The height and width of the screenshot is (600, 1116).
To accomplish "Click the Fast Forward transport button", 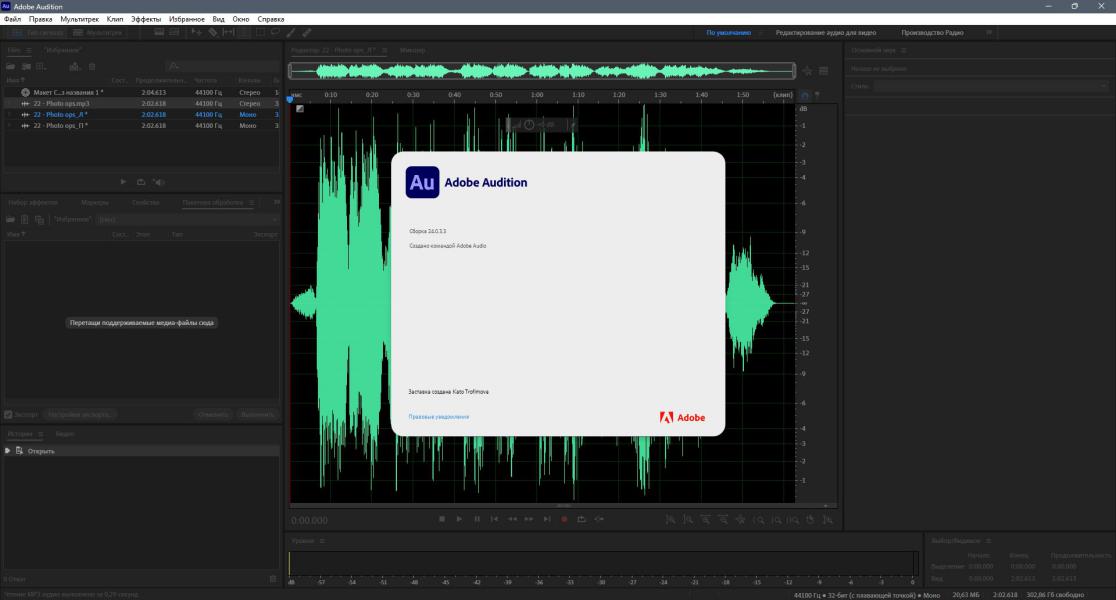I will tap(529, 520).
